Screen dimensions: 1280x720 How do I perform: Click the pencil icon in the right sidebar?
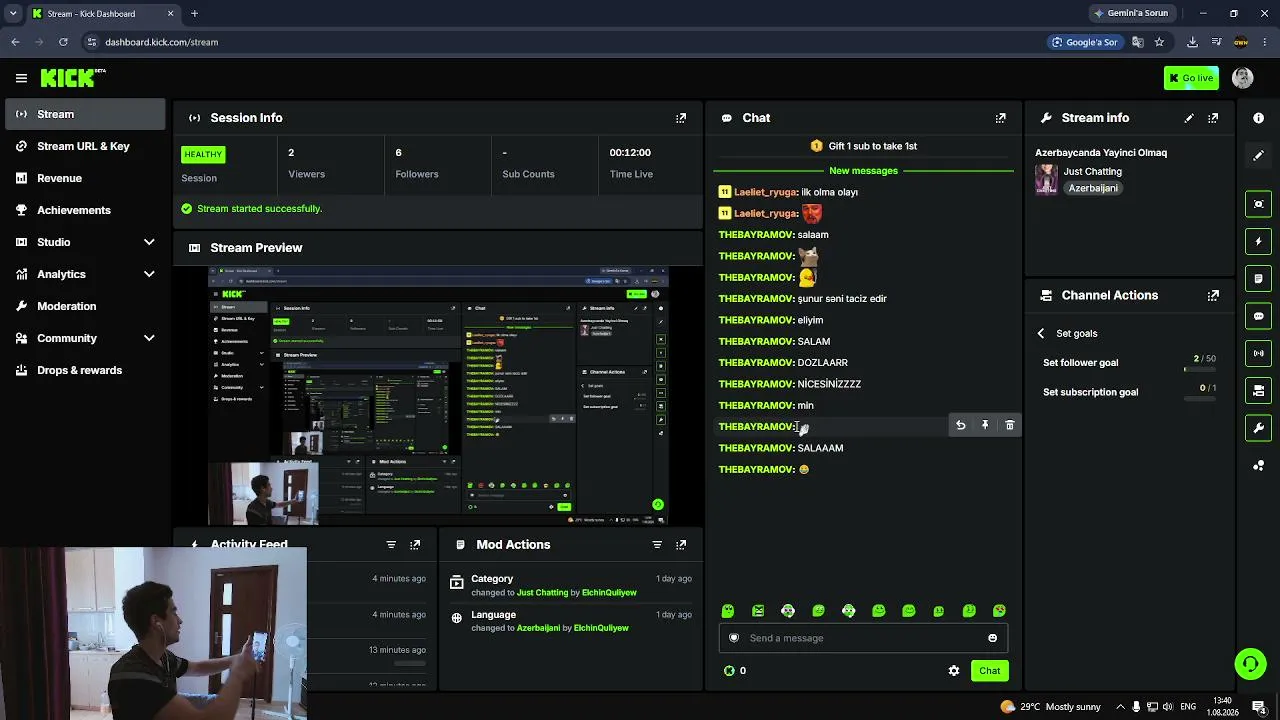pos(1258,156)
